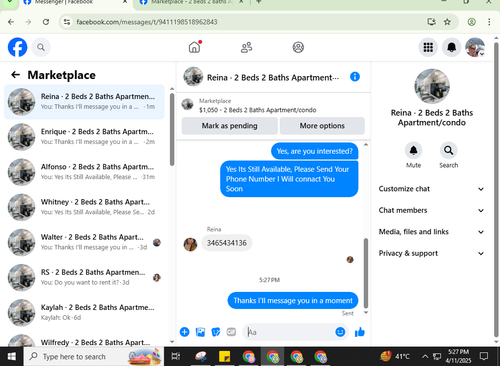This screenshot has height=366, width=500.
Task: Open Sticky Notes from the taskbar
Action: 224,357
